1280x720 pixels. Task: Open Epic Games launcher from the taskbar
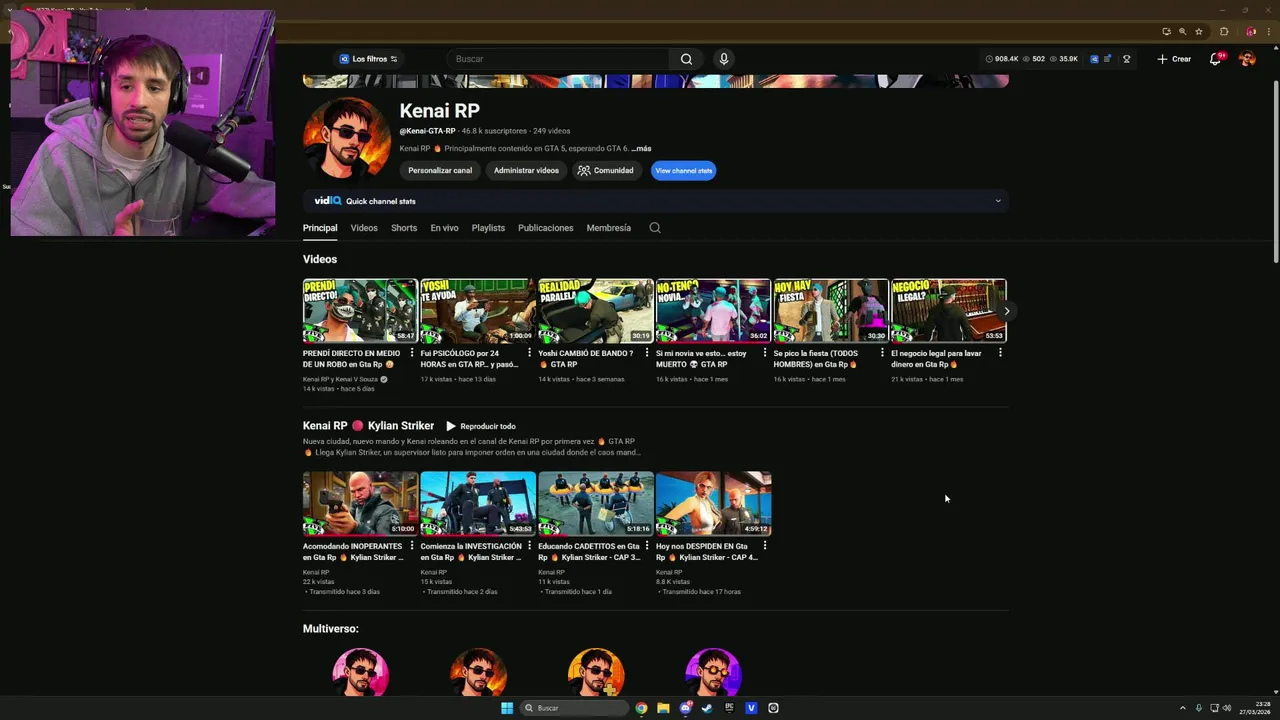(729, 708)
